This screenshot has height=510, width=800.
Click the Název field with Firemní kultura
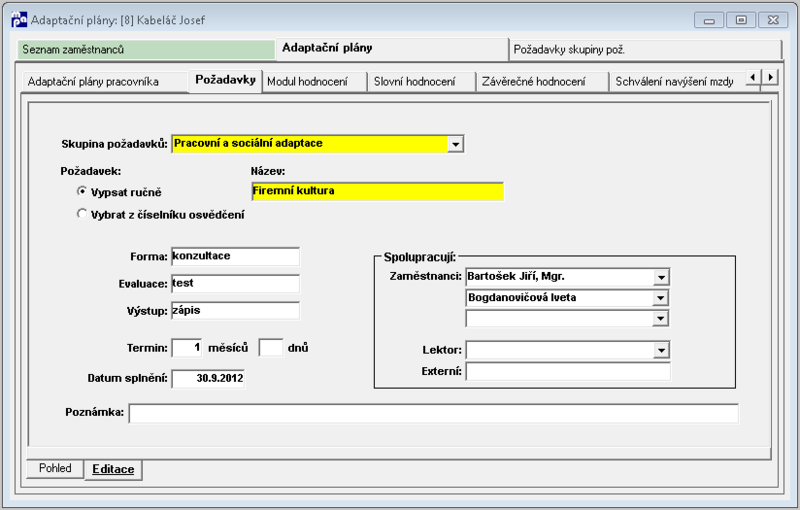pyautogui.click(x=378, y=191)
